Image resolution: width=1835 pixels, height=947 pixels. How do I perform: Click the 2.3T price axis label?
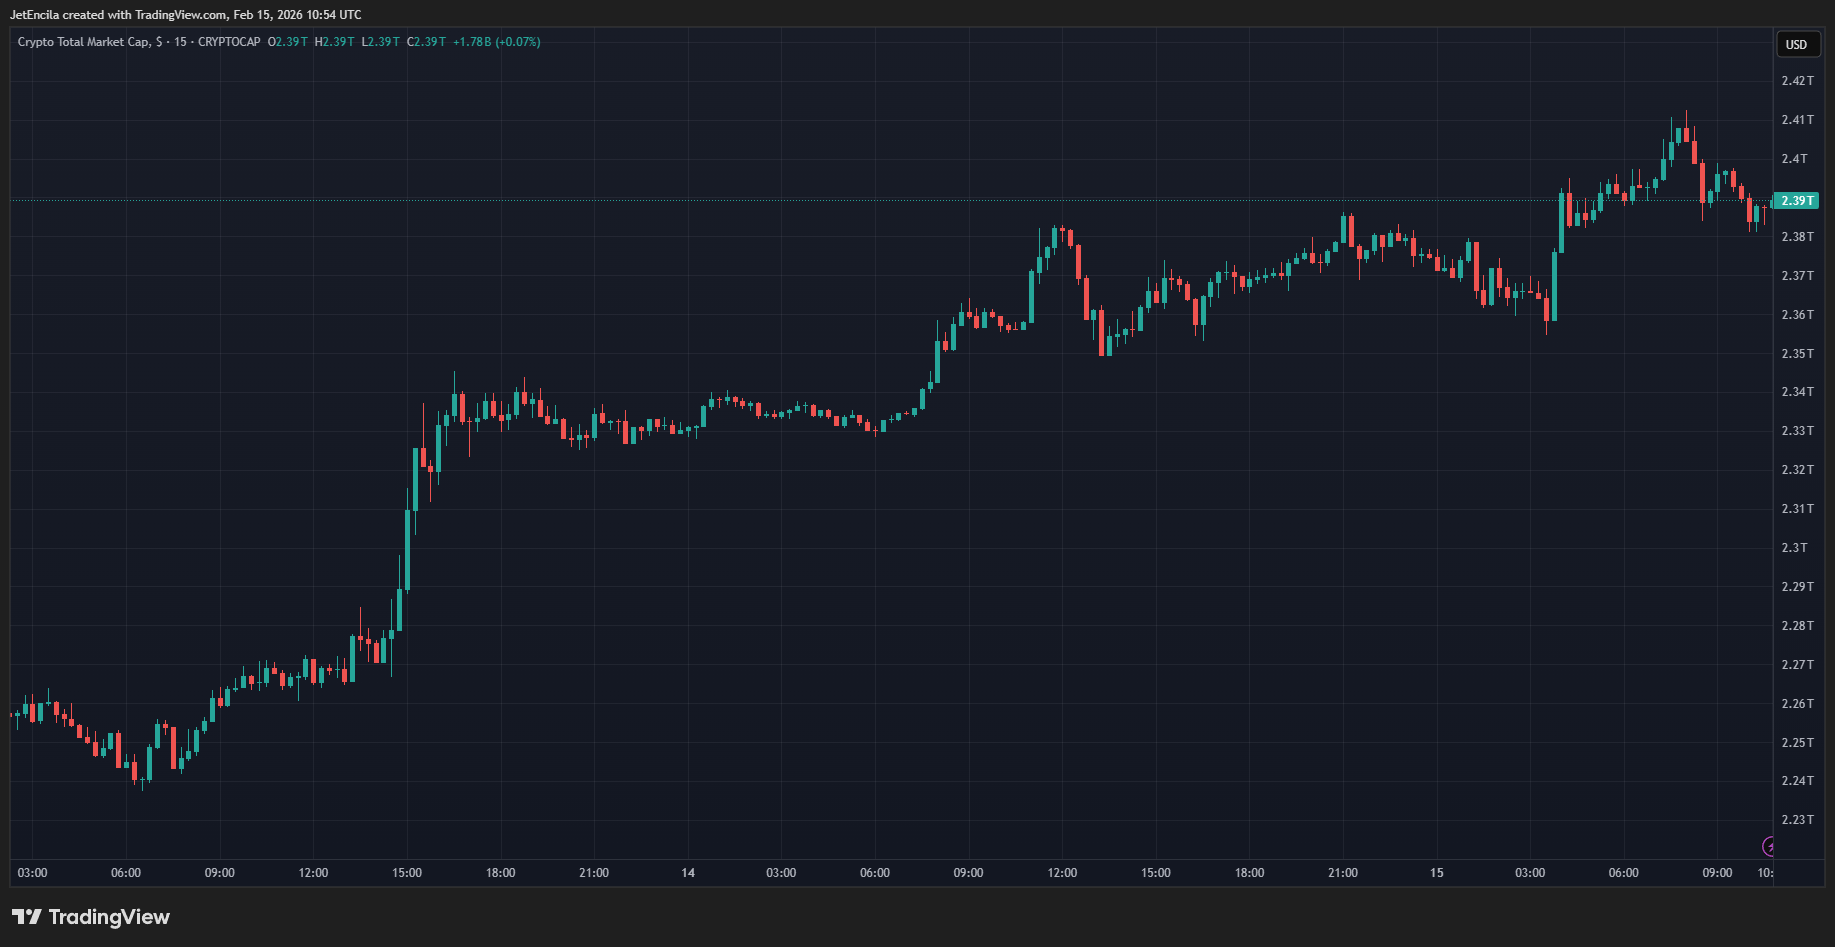click(x=1794, y=548)
